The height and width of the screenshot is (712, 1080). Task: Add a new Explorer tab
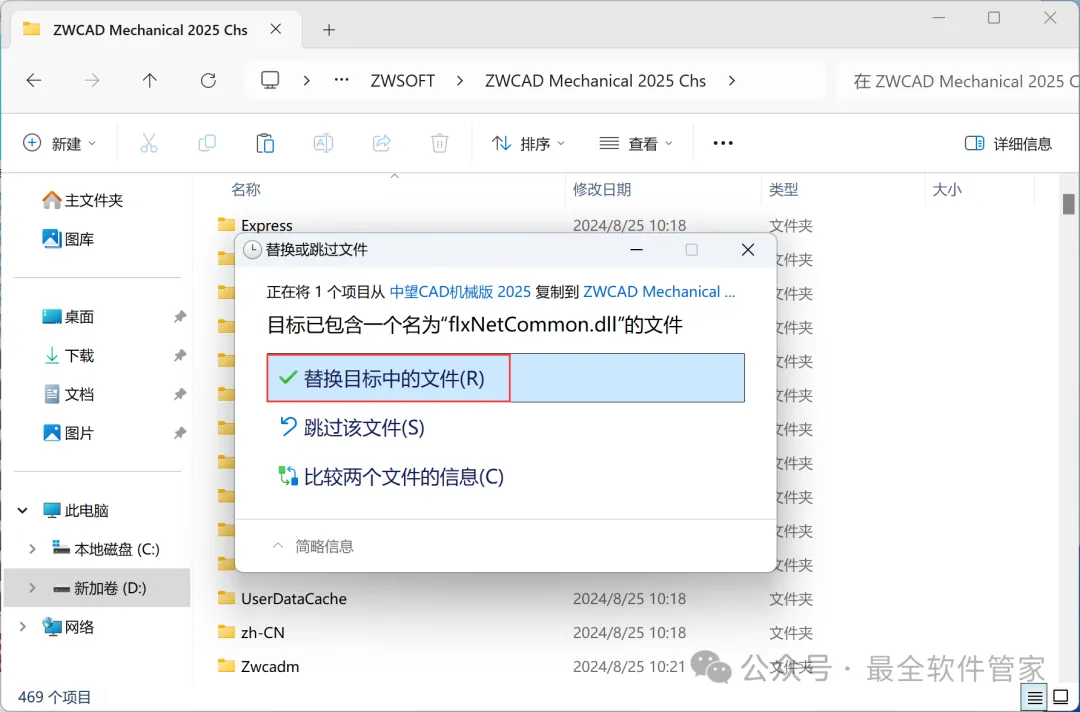coord(329,30)
